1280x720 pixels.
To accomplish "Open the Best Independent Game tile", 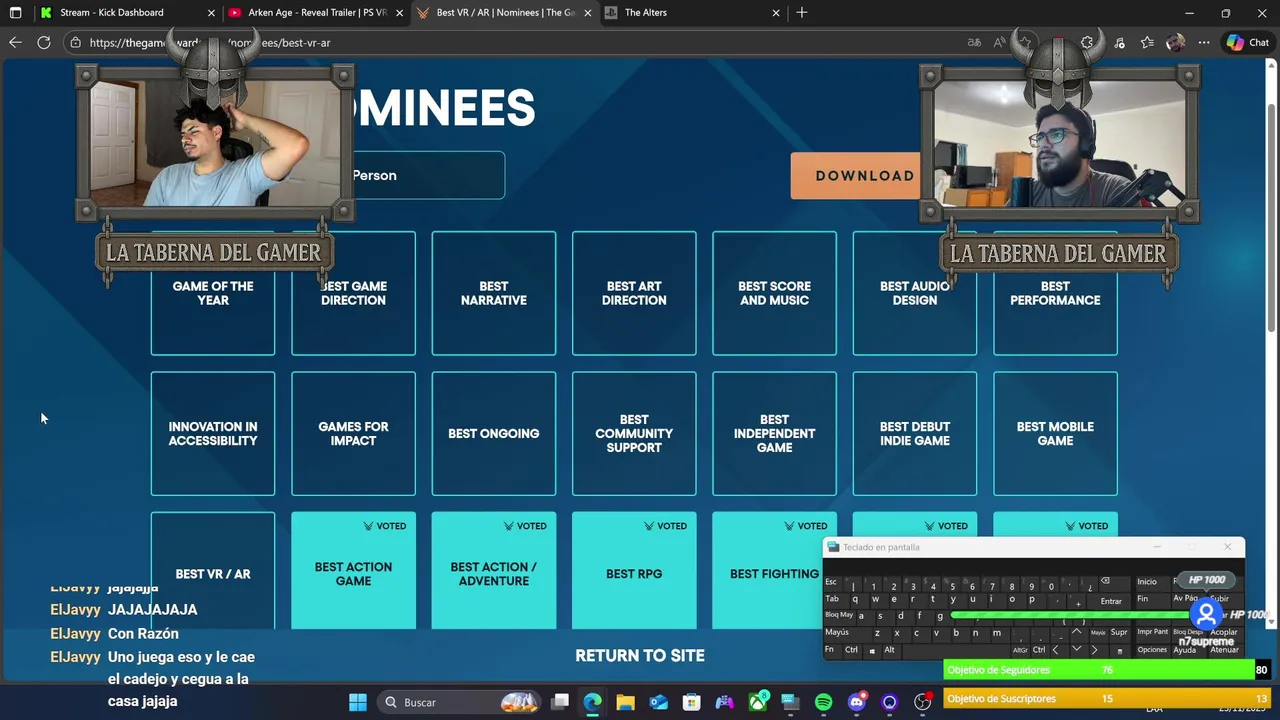I will click(774, 433).
